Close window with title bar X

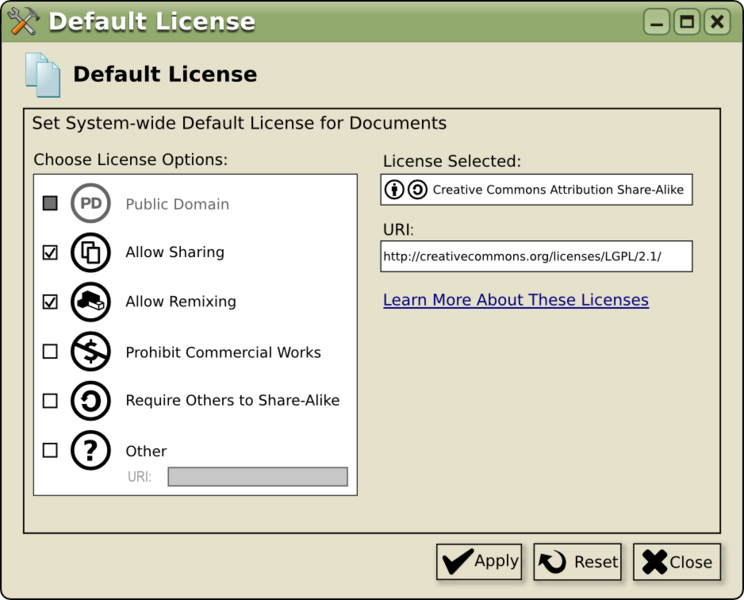pos(717,22)
